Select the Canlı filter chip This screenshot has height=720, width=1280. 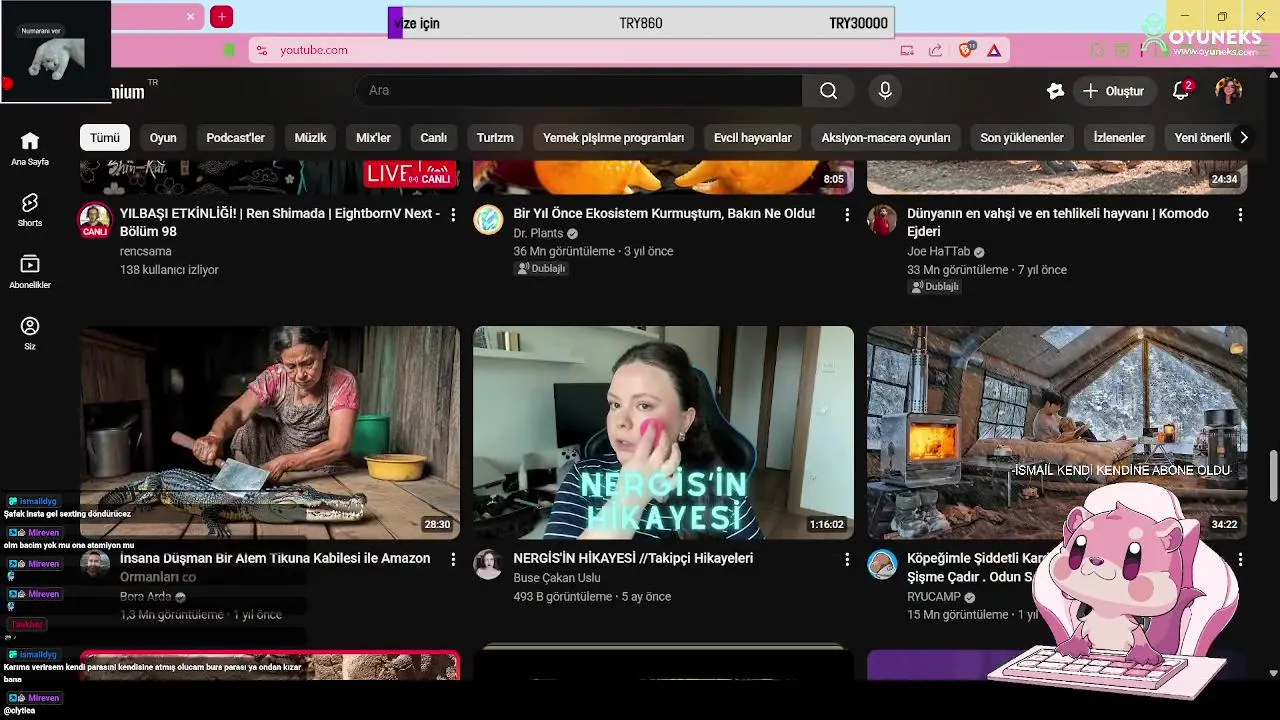tap(433, 138)
